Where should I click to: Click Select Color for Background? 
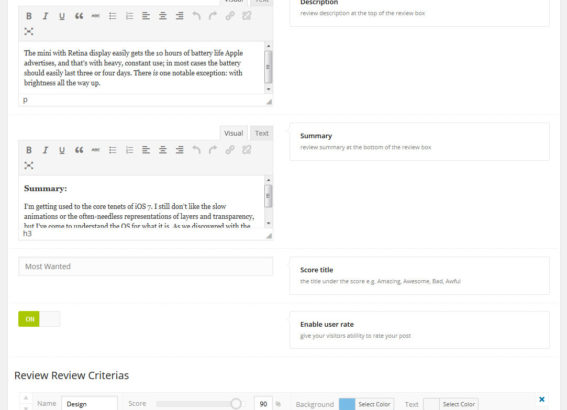coord(374,404)
